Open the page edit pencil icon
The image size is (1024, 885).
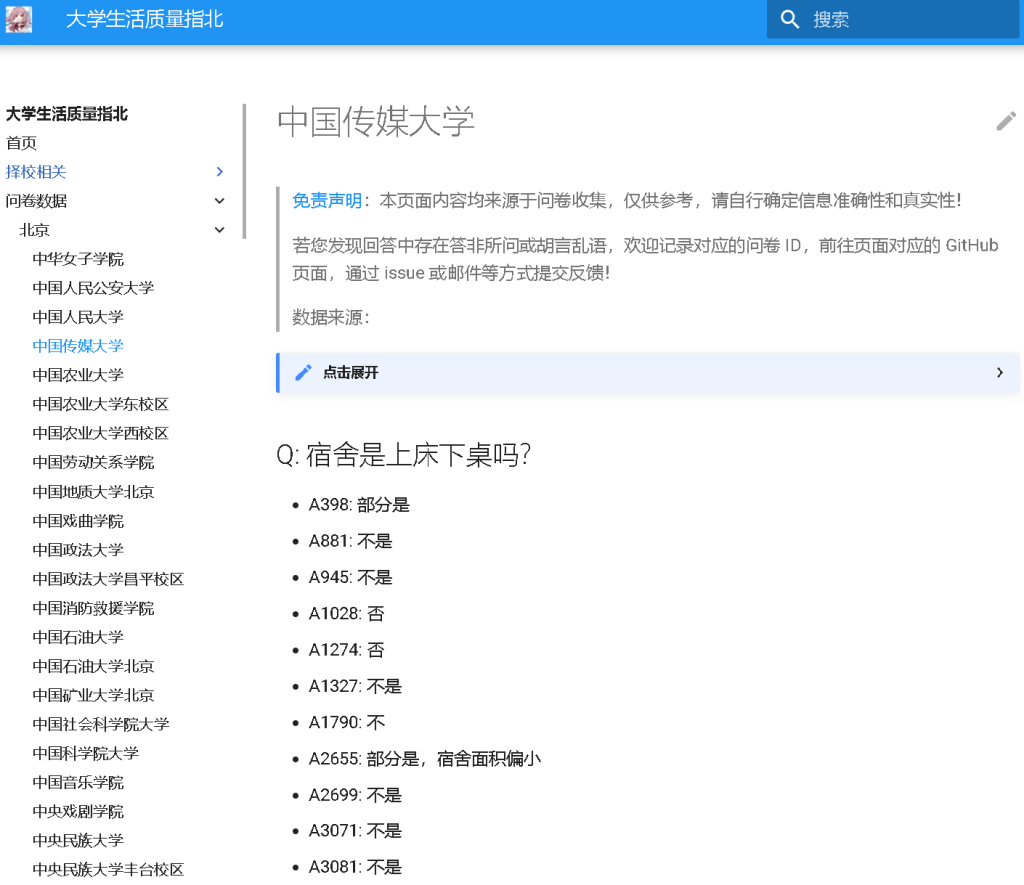(1005, 121)
